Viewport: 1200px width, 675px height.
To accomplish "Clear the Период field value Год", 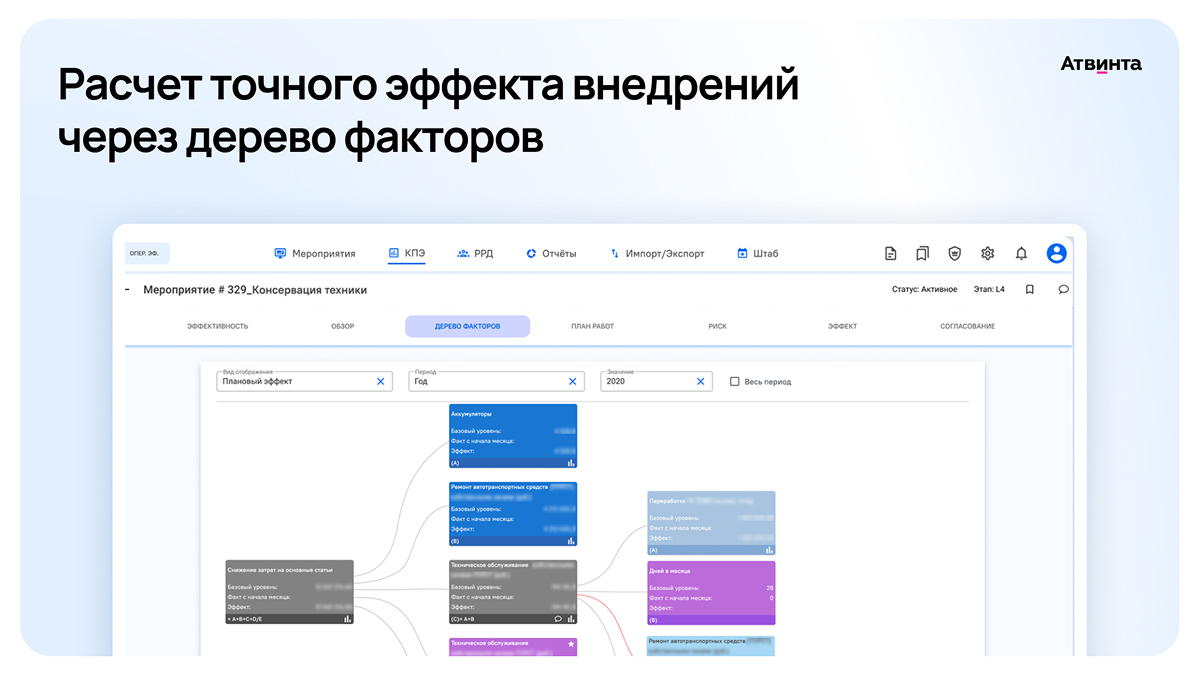I will pyautogui.click(x=573, y=381).
